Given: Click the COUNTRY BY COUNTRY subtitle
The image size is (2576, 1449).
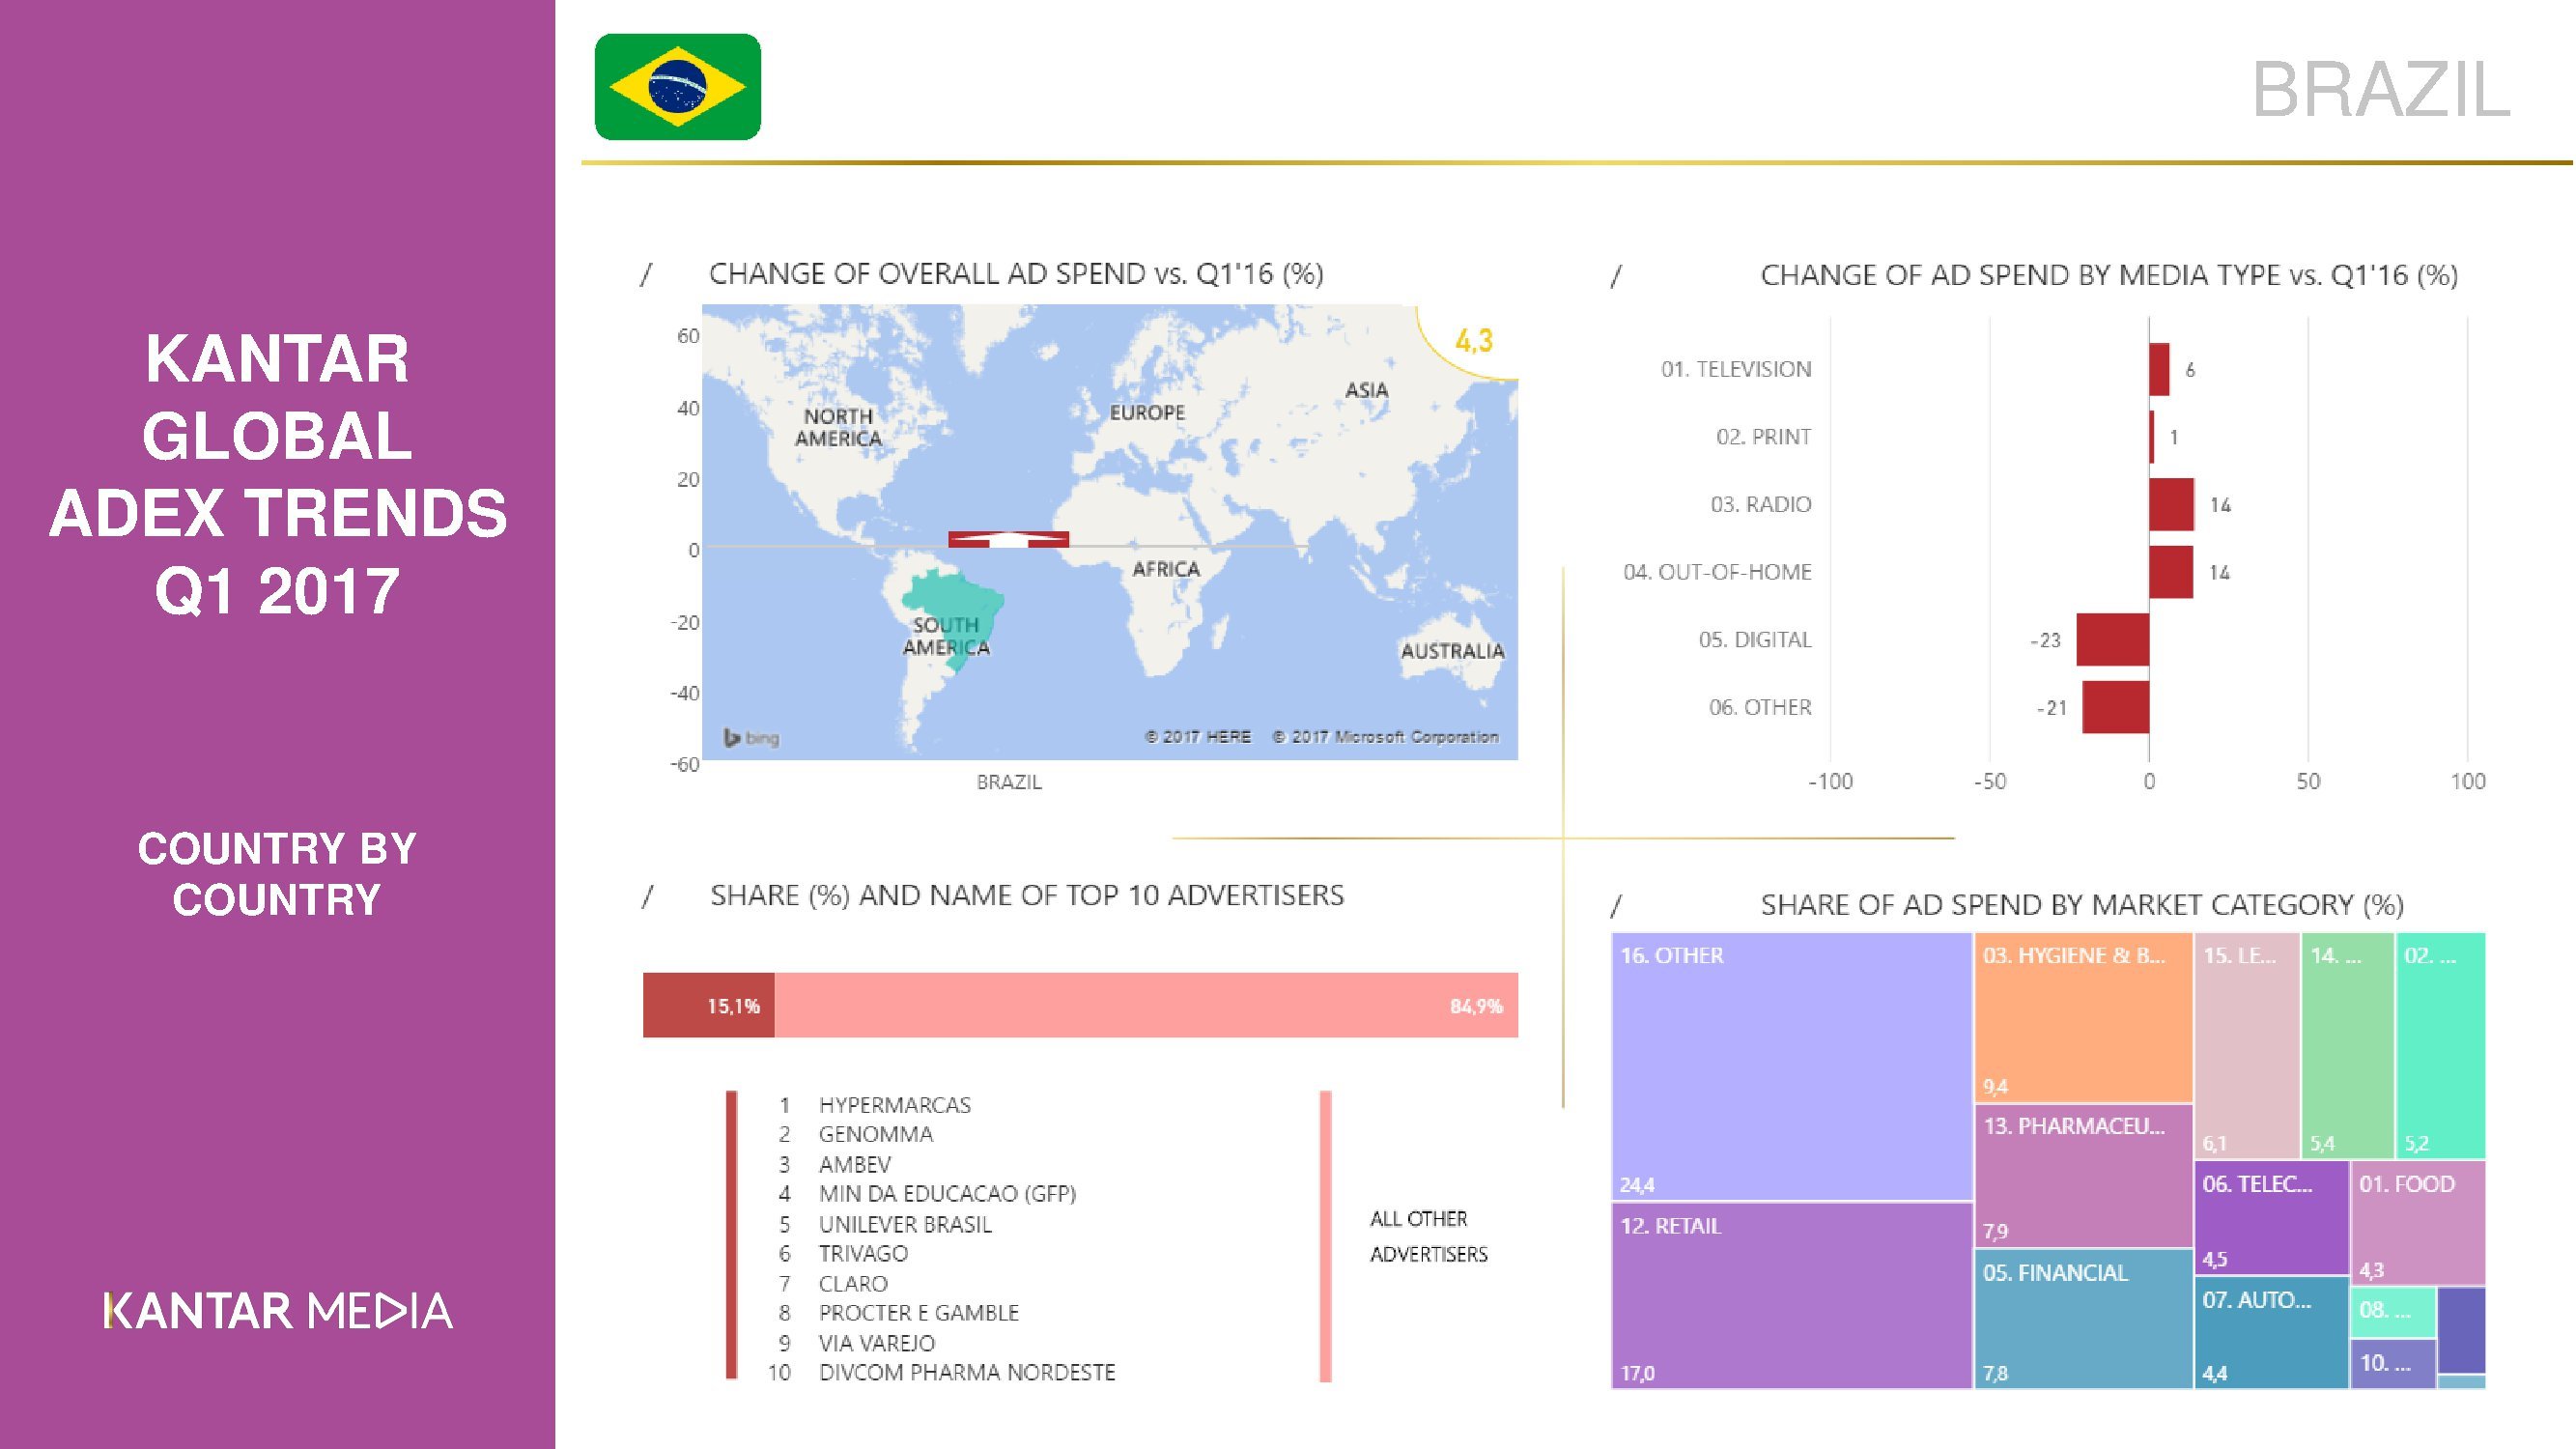Looking at the screenshot, I should (277, 874).
